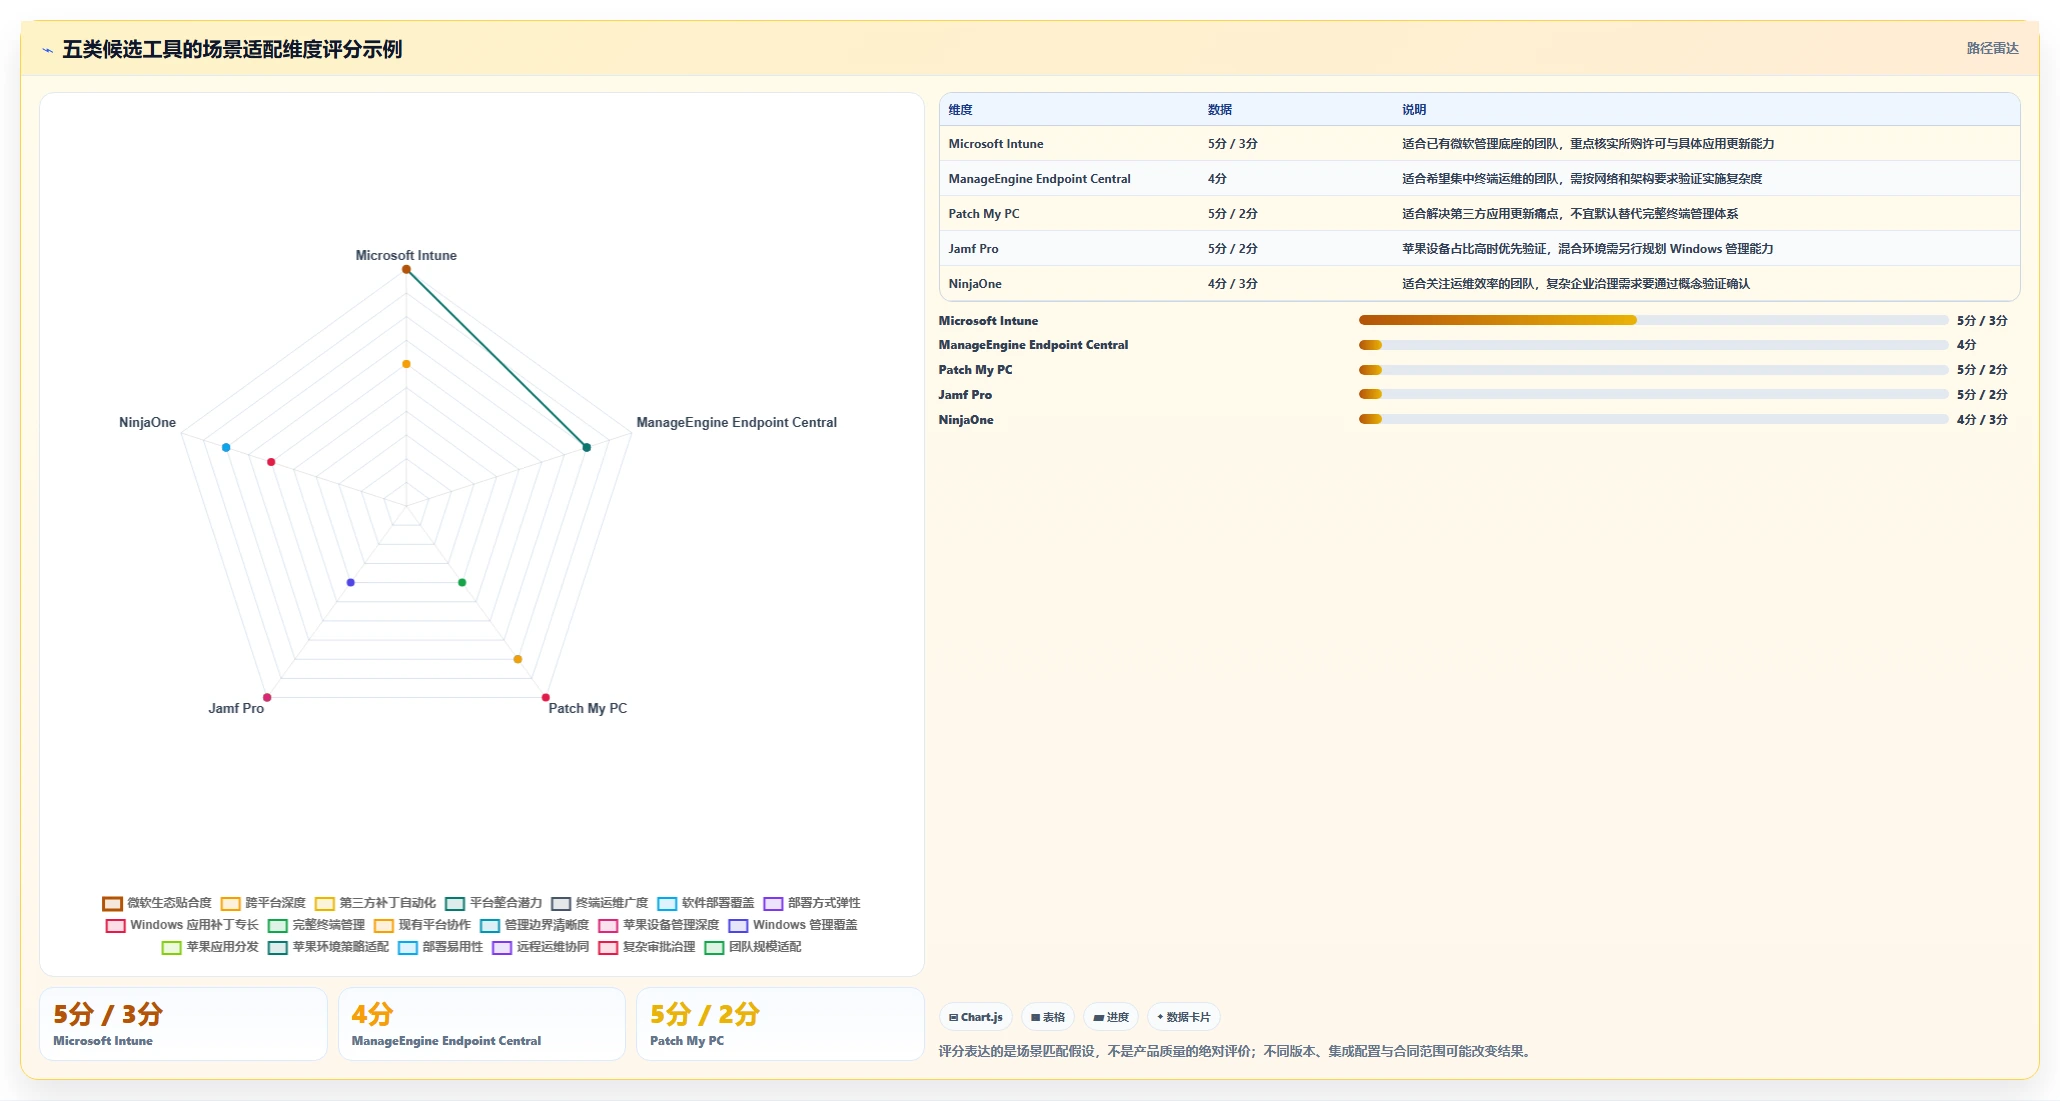Click the radar point at the Jamf Pro vertex
Image resolution: width=2060 pixels, height=1101 pixels.
click(x=267, y=697)
